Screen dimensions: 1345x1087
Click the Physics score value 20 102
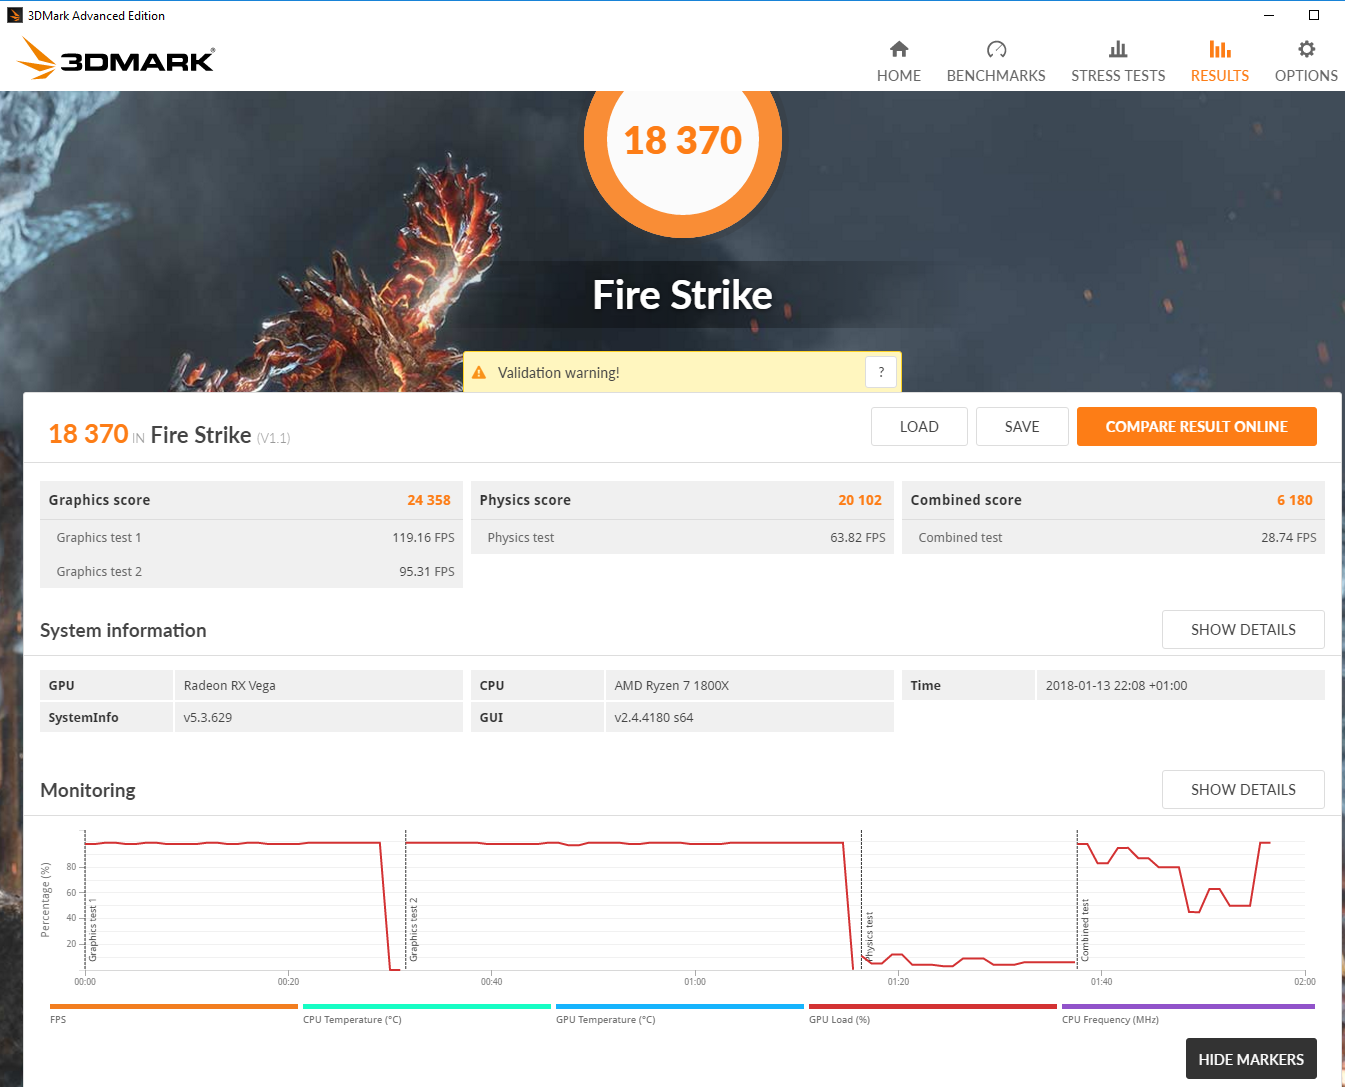[860, 500]
